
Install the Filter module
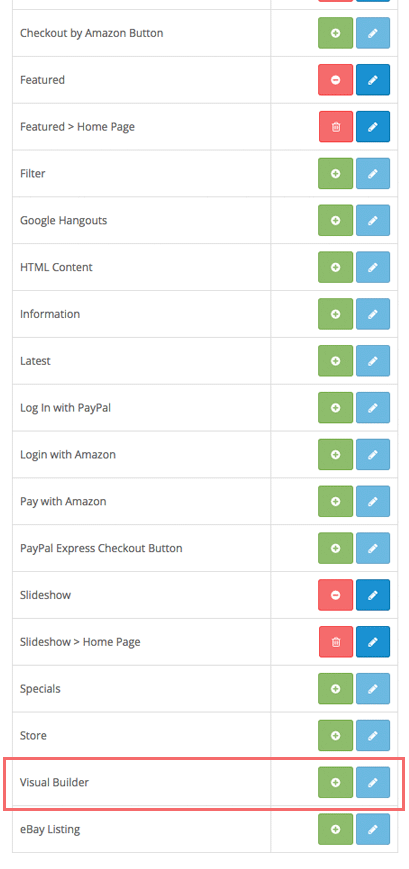pos(335,173)
